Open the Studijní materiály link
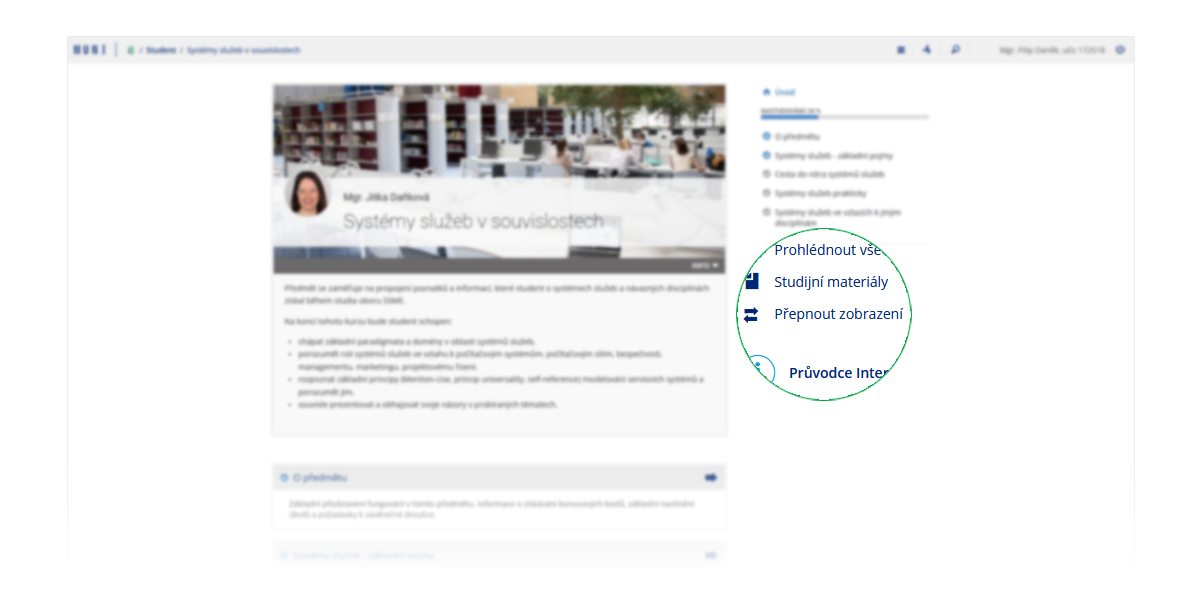This screenshot has width=1200, height=600. 830,282
